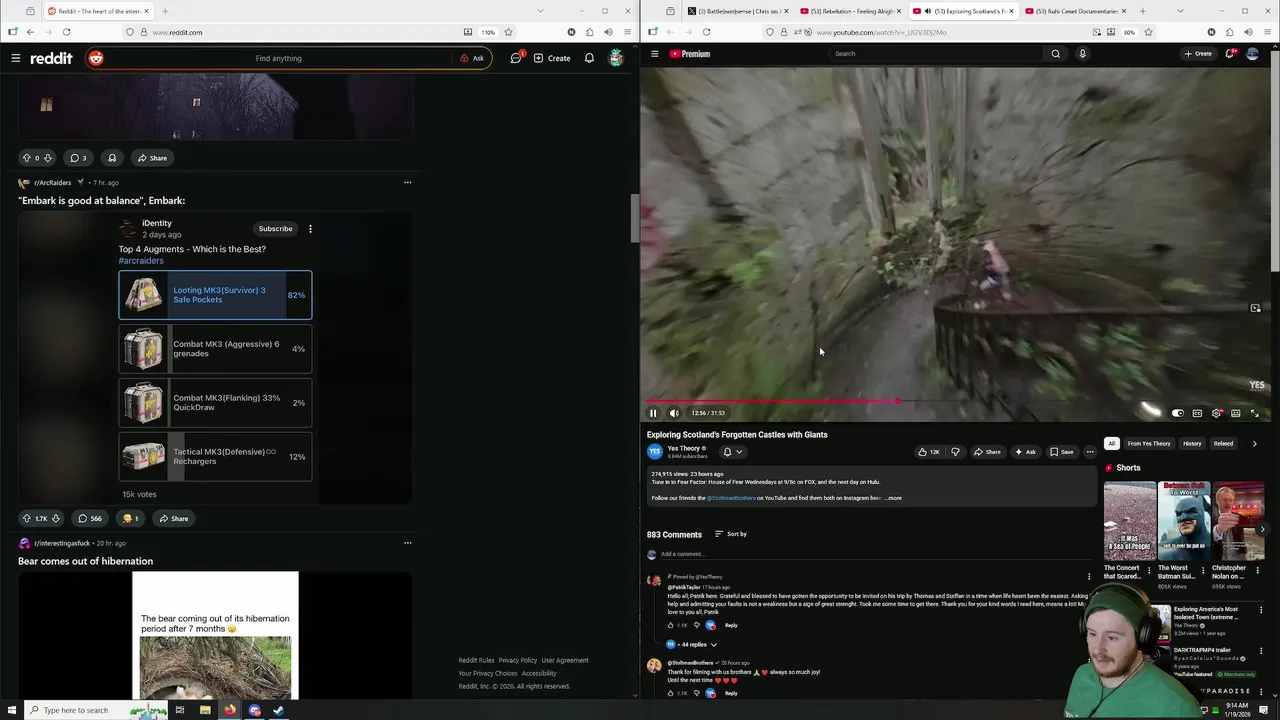Open notification bell dropdown for Yes Theory

[732, 452]
